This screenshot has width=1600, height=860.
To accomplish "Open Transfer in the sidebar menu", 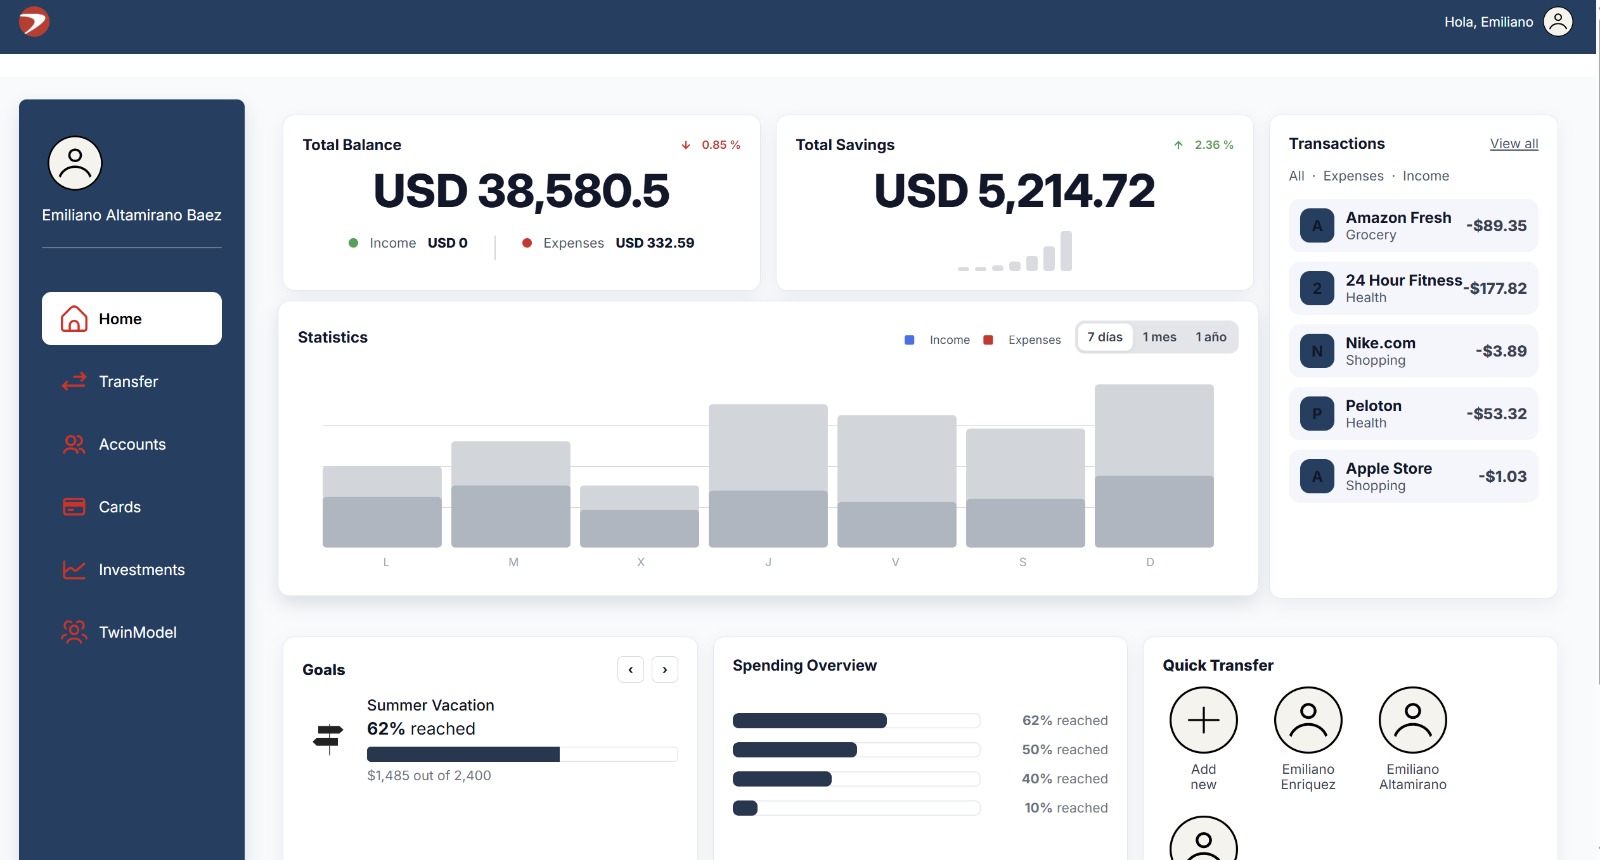I will point(132,381).
